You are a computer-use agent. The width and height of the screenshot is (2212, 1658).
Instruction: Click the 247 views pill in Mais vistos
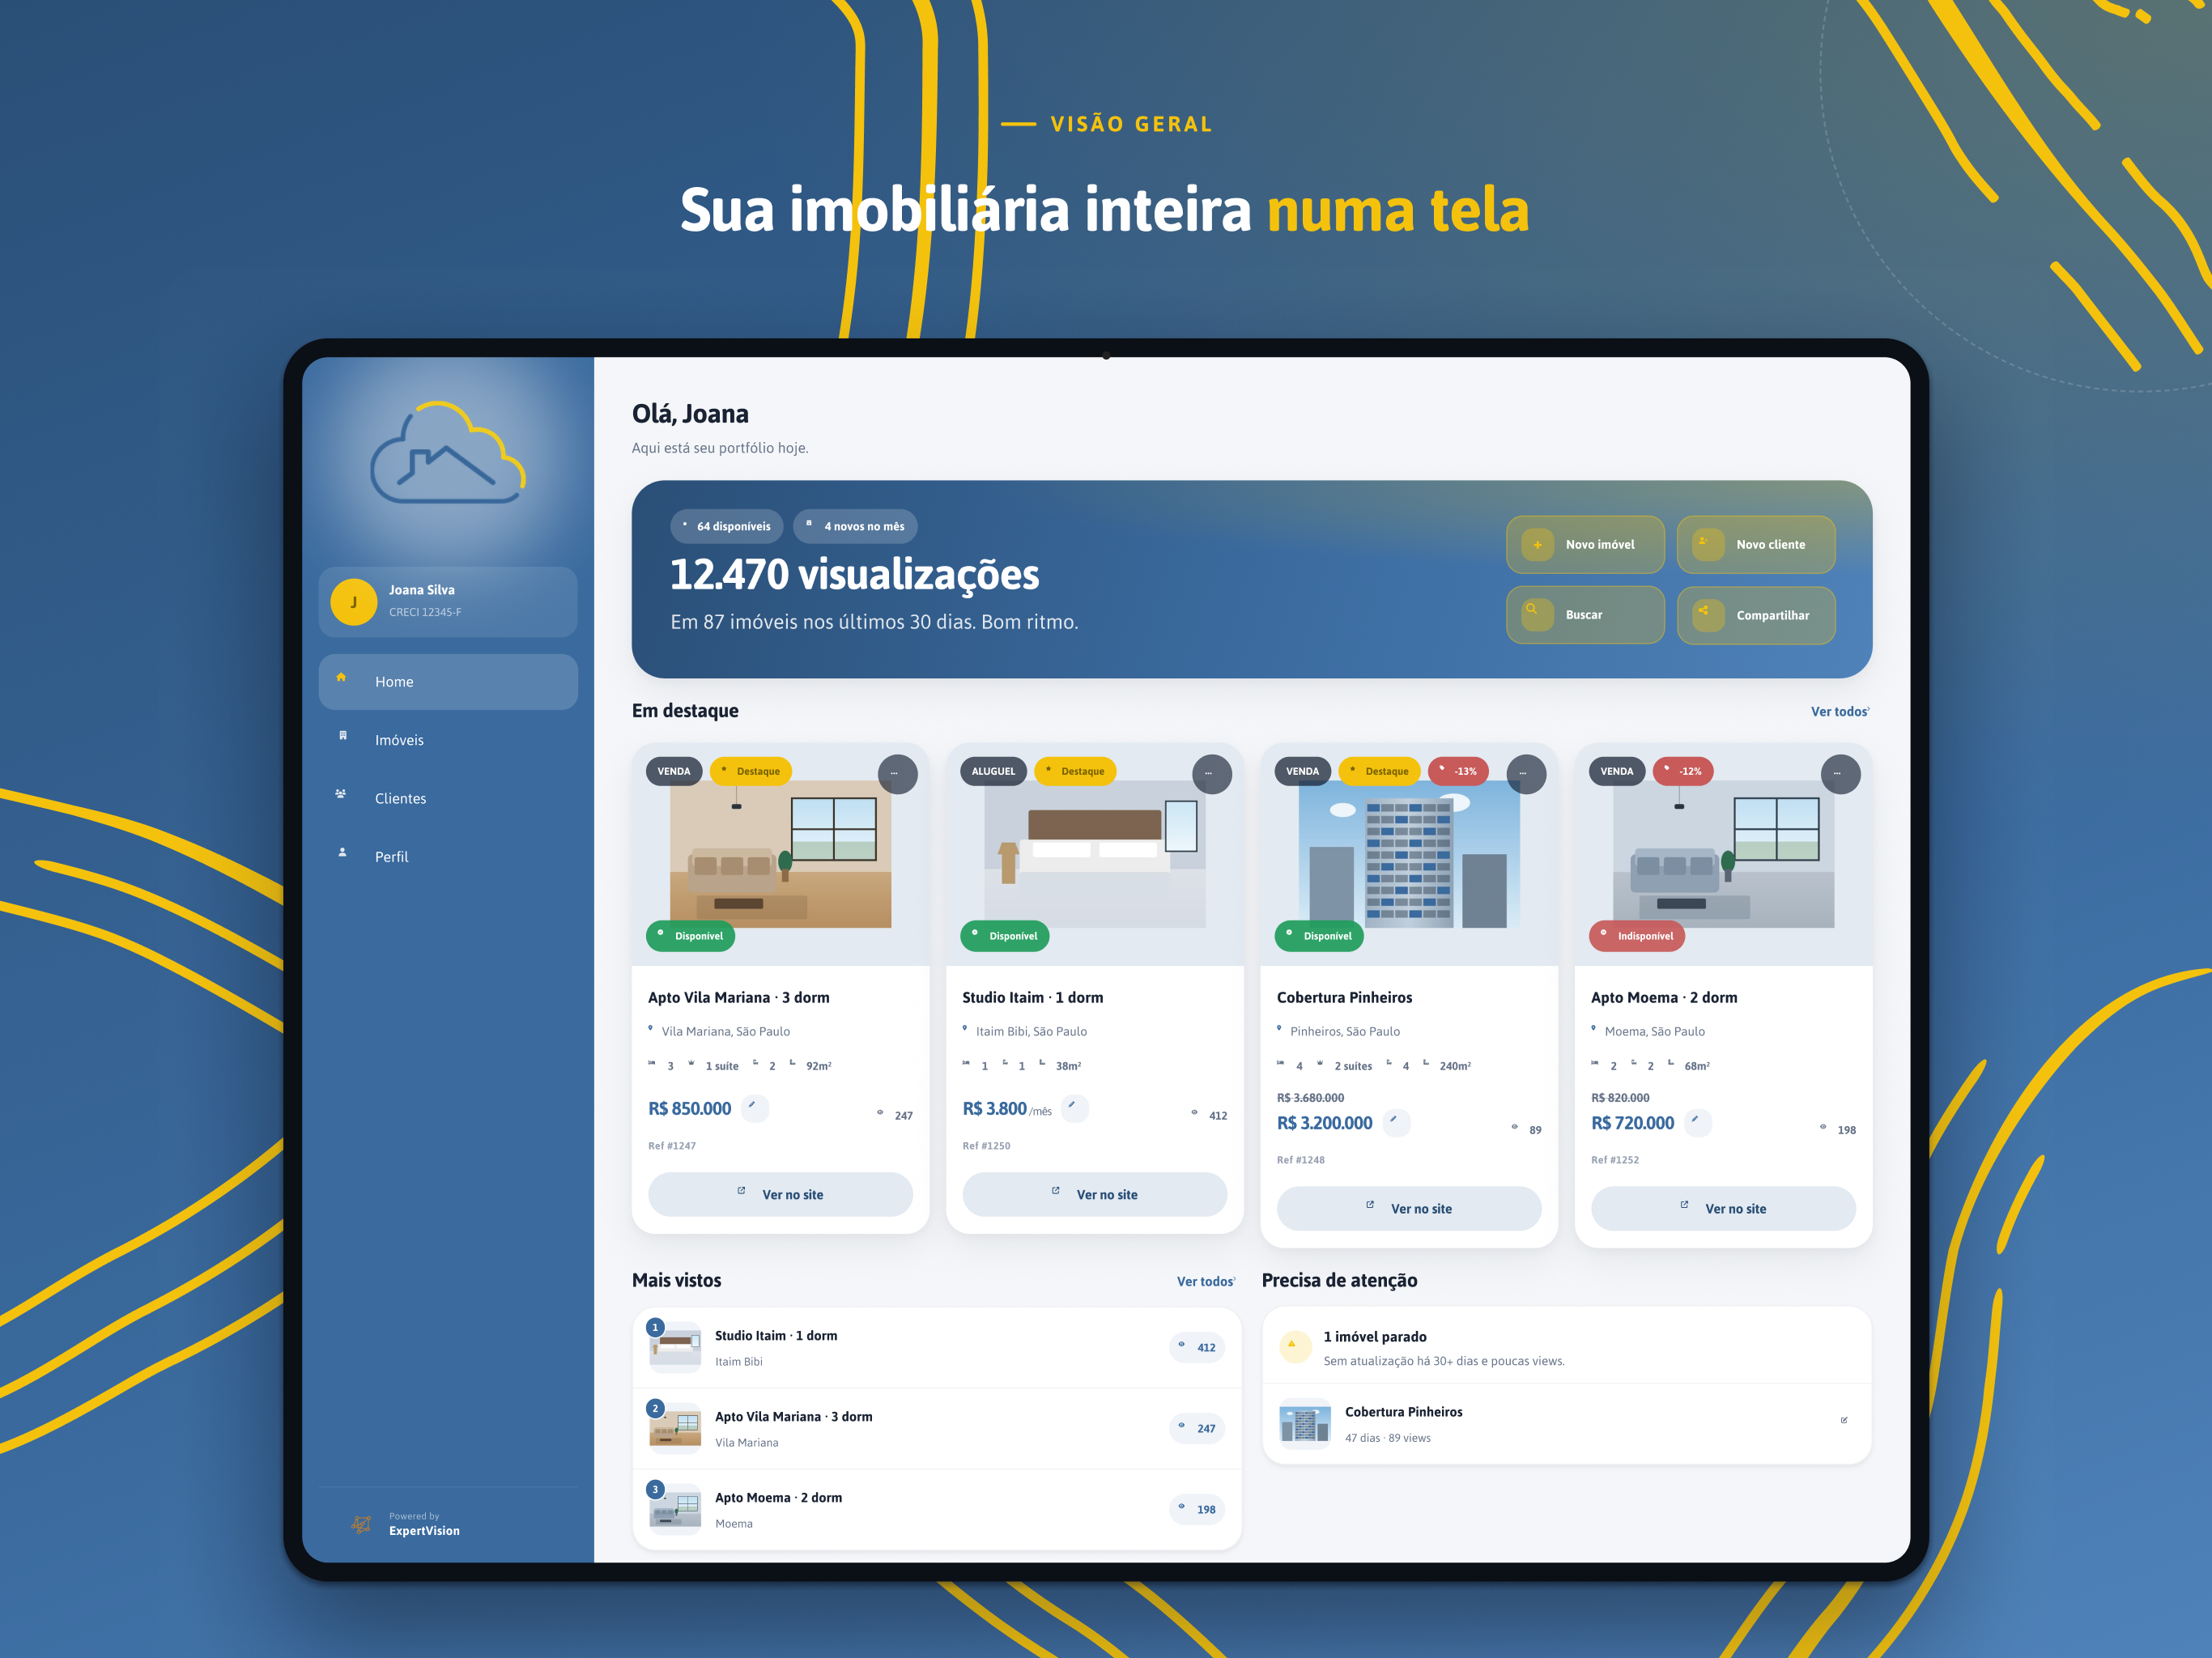point(1197,1429)
